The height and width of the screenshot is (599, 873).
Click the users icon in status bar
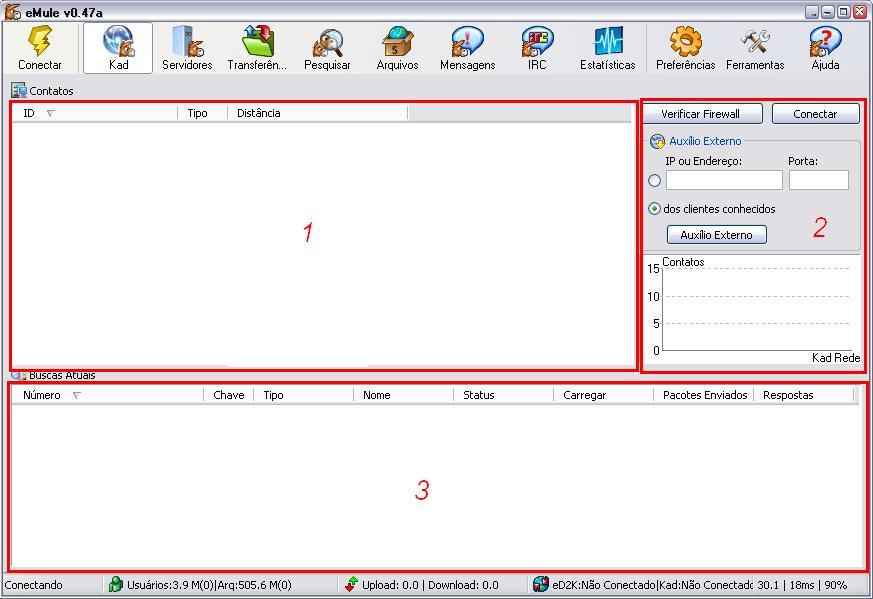115,584
